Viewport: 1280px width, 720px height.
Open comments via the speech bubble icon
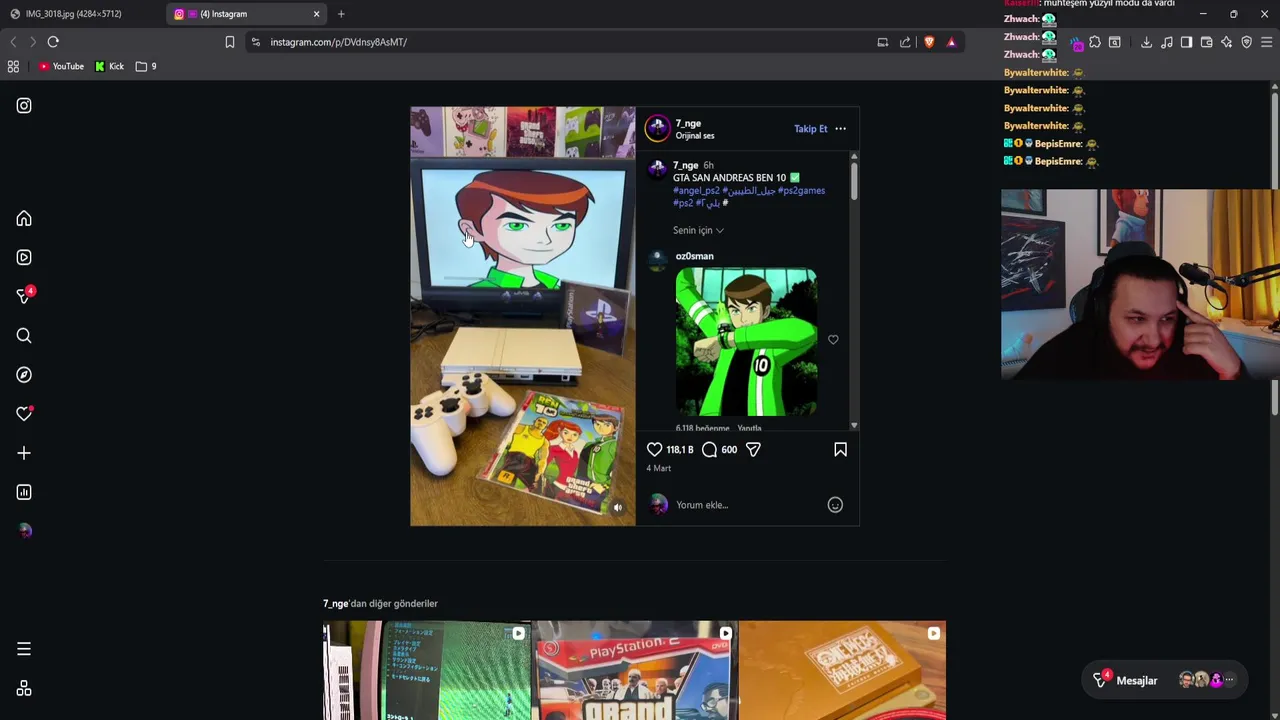pos(709,450)
